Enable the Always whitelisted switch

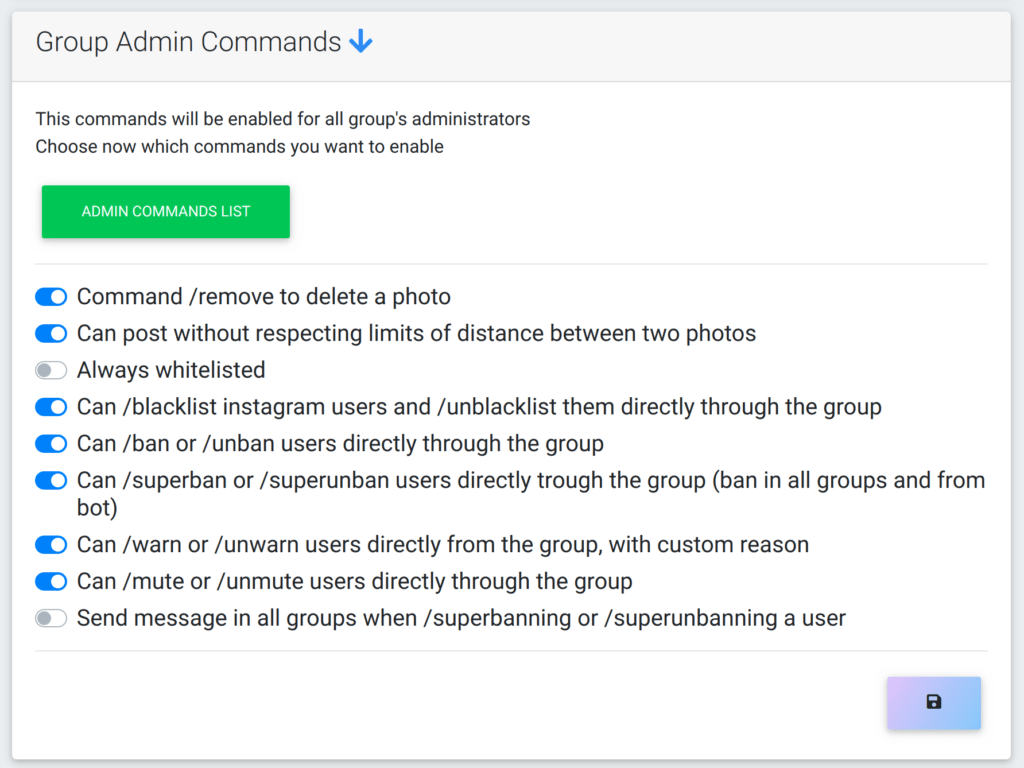[51, 370]
